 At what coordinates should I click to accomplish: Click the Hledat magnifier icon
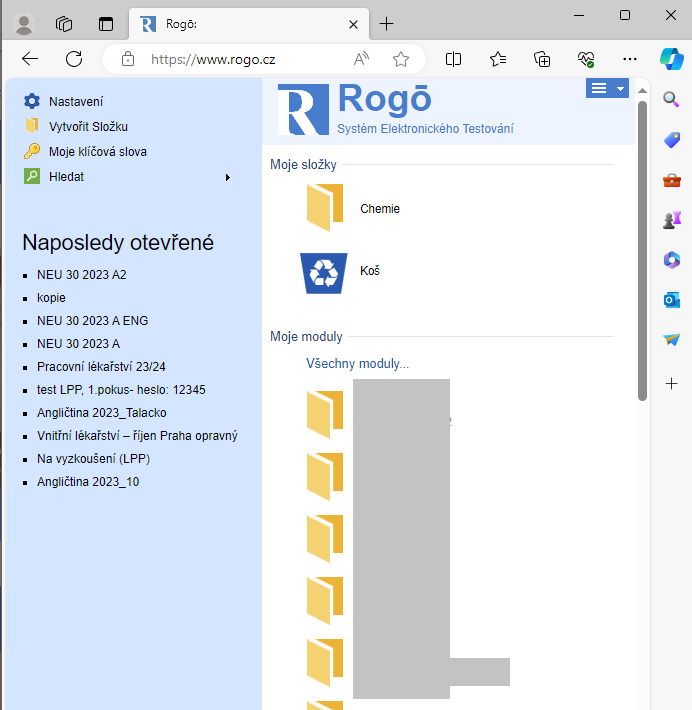tap(32, 176)
